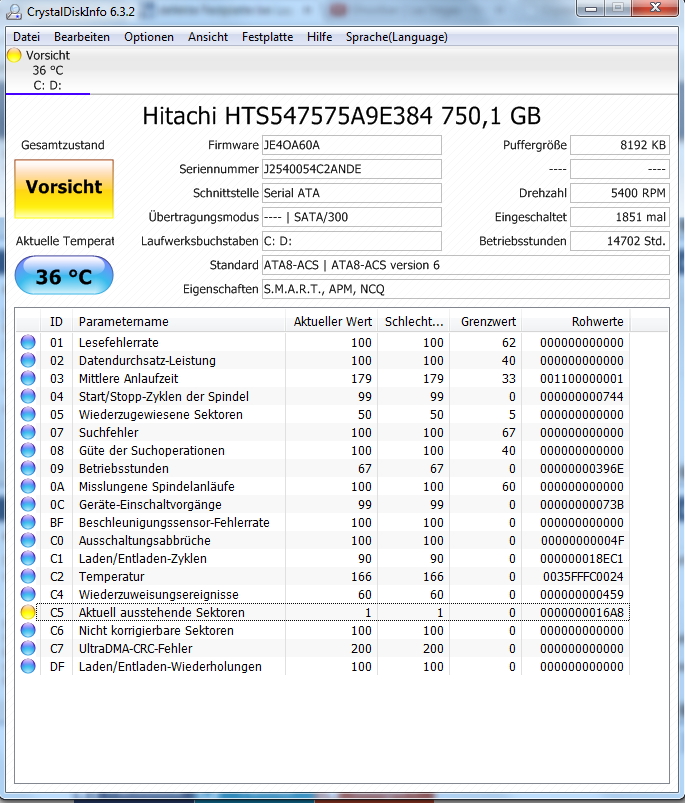Click raw value 0000000016A8

[x=582, y=612]
